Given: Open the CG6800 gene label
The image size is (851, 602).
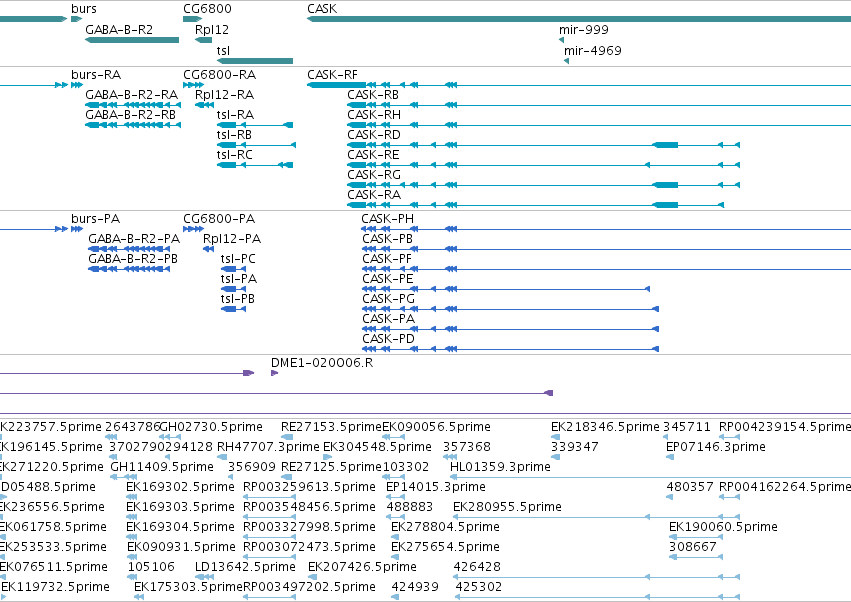Looking at the screenshot, I should pyautogui.click(x=207, y=9).
